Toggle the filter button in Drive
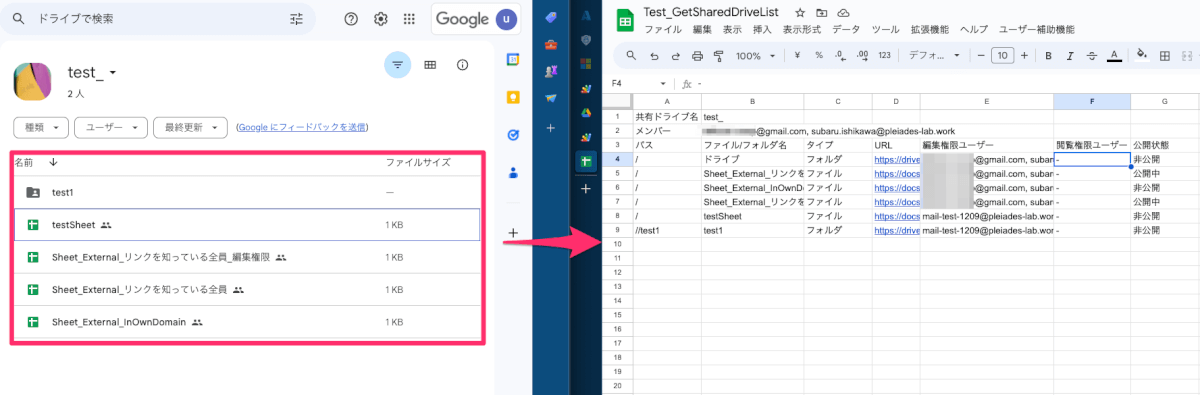The image size is (1200, 395). [x=398, y=65]
